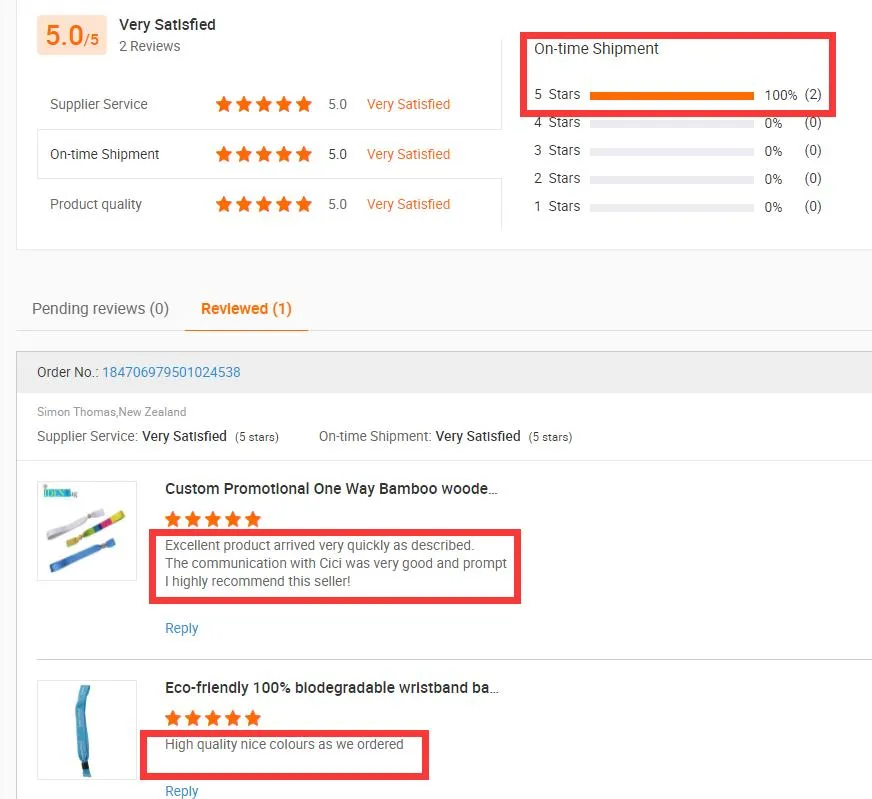Click Reply under the bamboo wristband review
This screenshot has width=872, height=799.
click(181, 628)
